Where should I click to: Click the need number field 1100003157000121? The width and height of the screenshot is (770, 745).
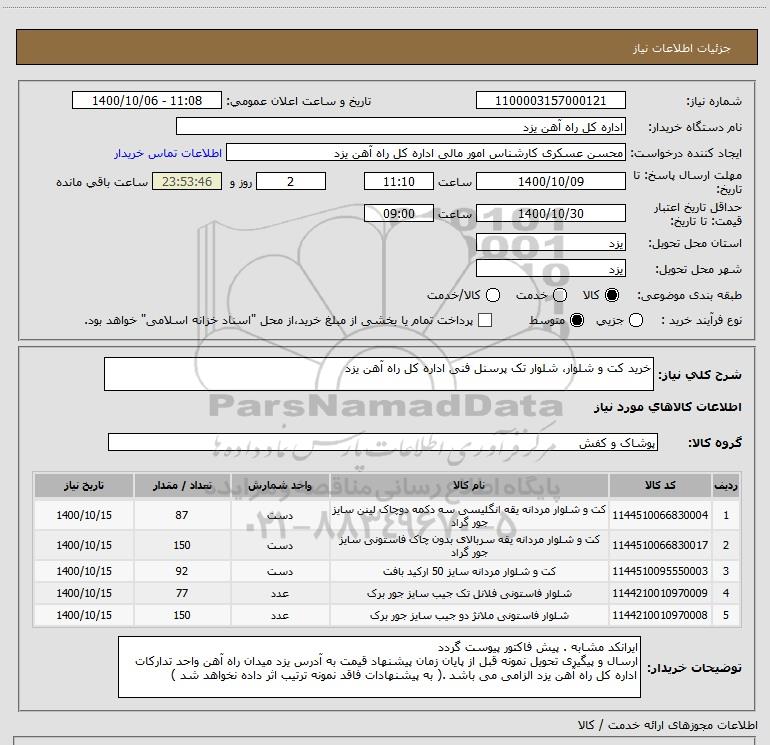[550, 101]
